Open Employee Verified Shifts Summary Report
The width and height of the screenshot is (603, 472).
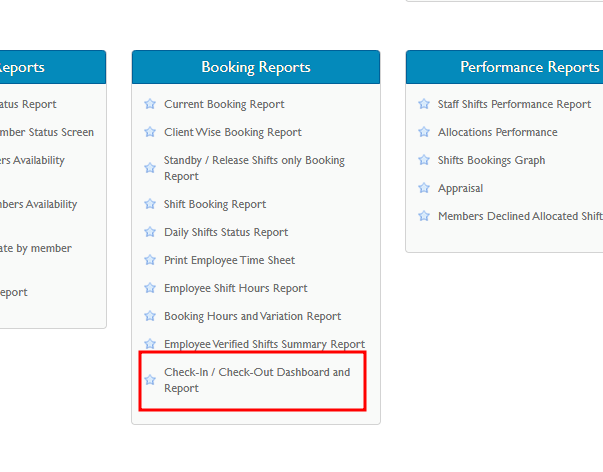(265, 344)
